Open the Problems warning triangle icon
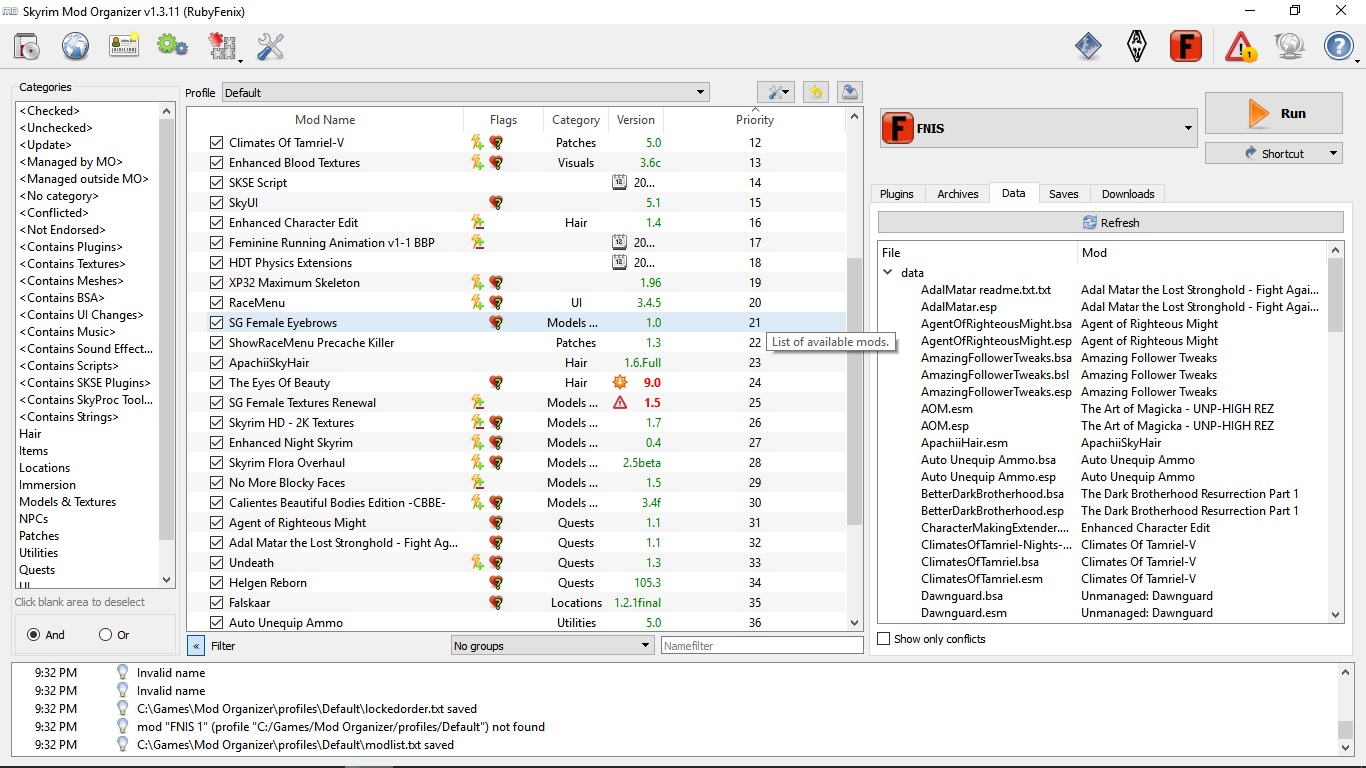 [1241, 46]
